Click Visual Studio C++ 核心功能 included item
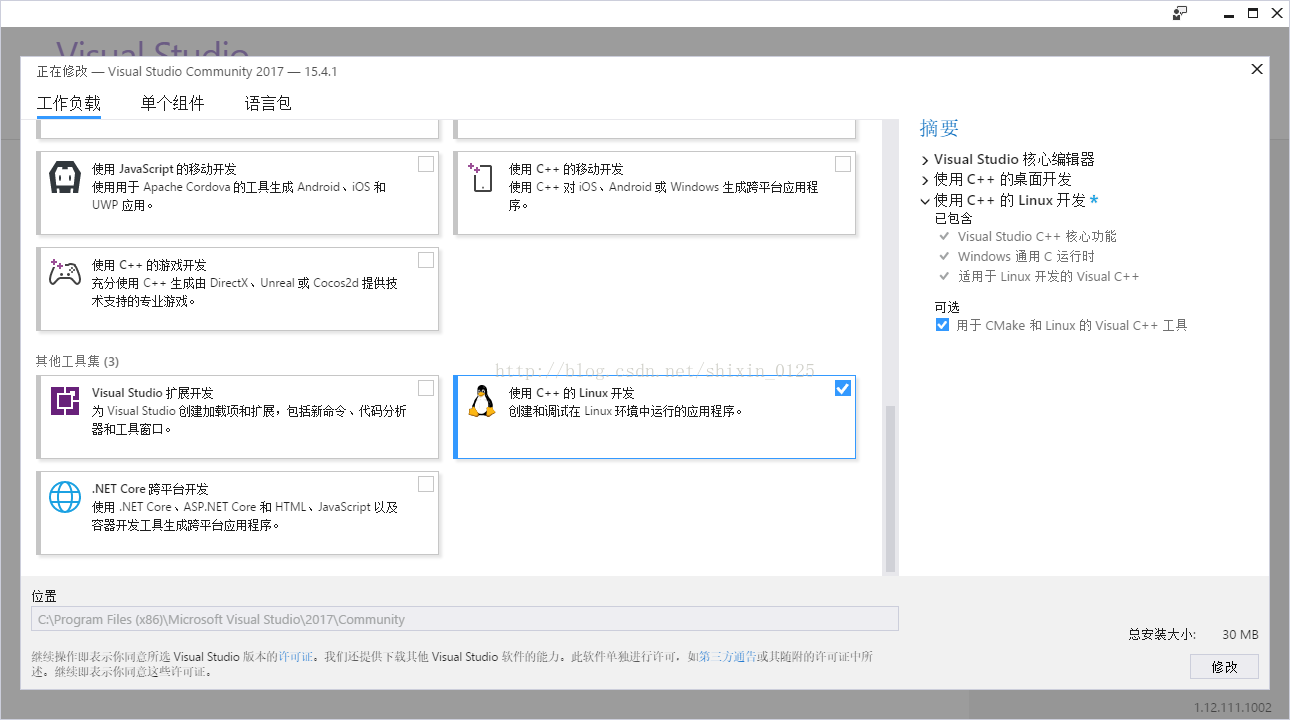The height and width of the screenshot is (720, 1290). pyautogui.click(x=1037, y=237)
